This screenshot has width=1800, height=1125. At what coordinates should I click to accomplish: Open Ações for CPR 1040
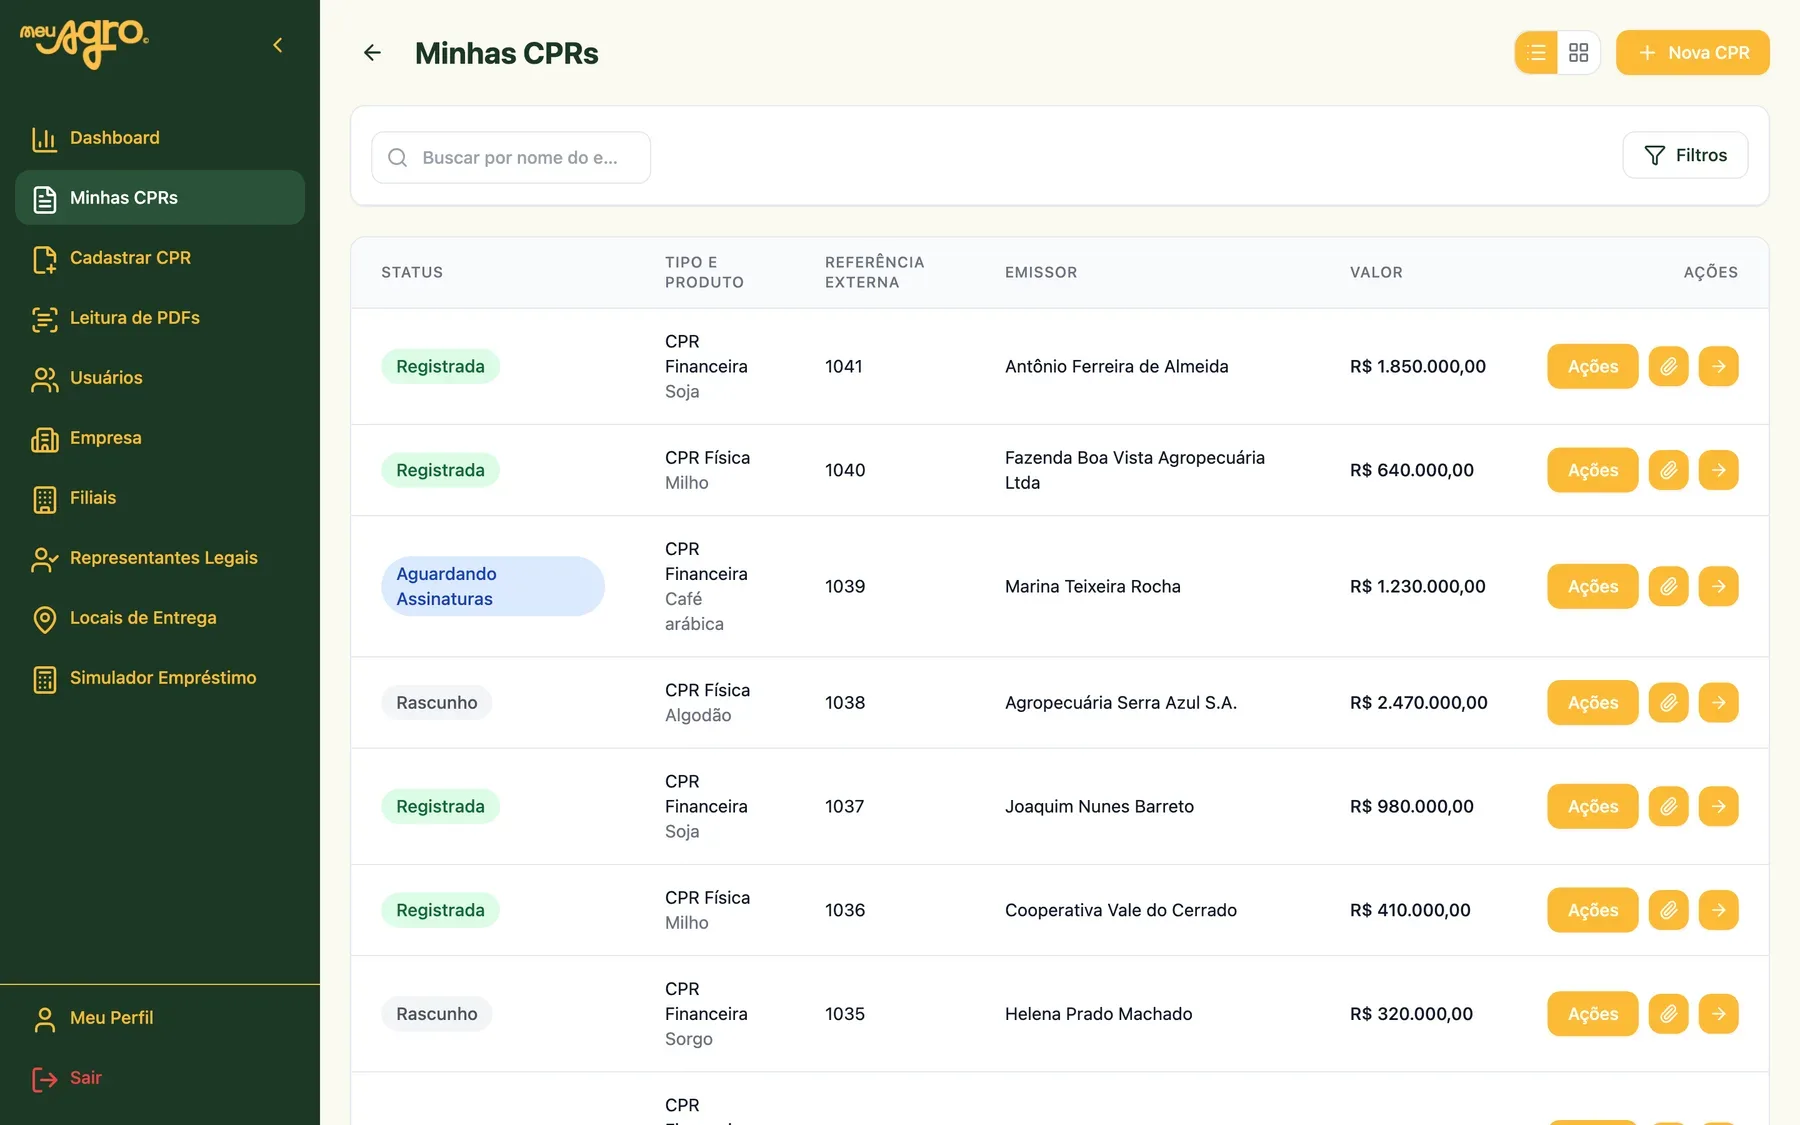coord(1593,470)
